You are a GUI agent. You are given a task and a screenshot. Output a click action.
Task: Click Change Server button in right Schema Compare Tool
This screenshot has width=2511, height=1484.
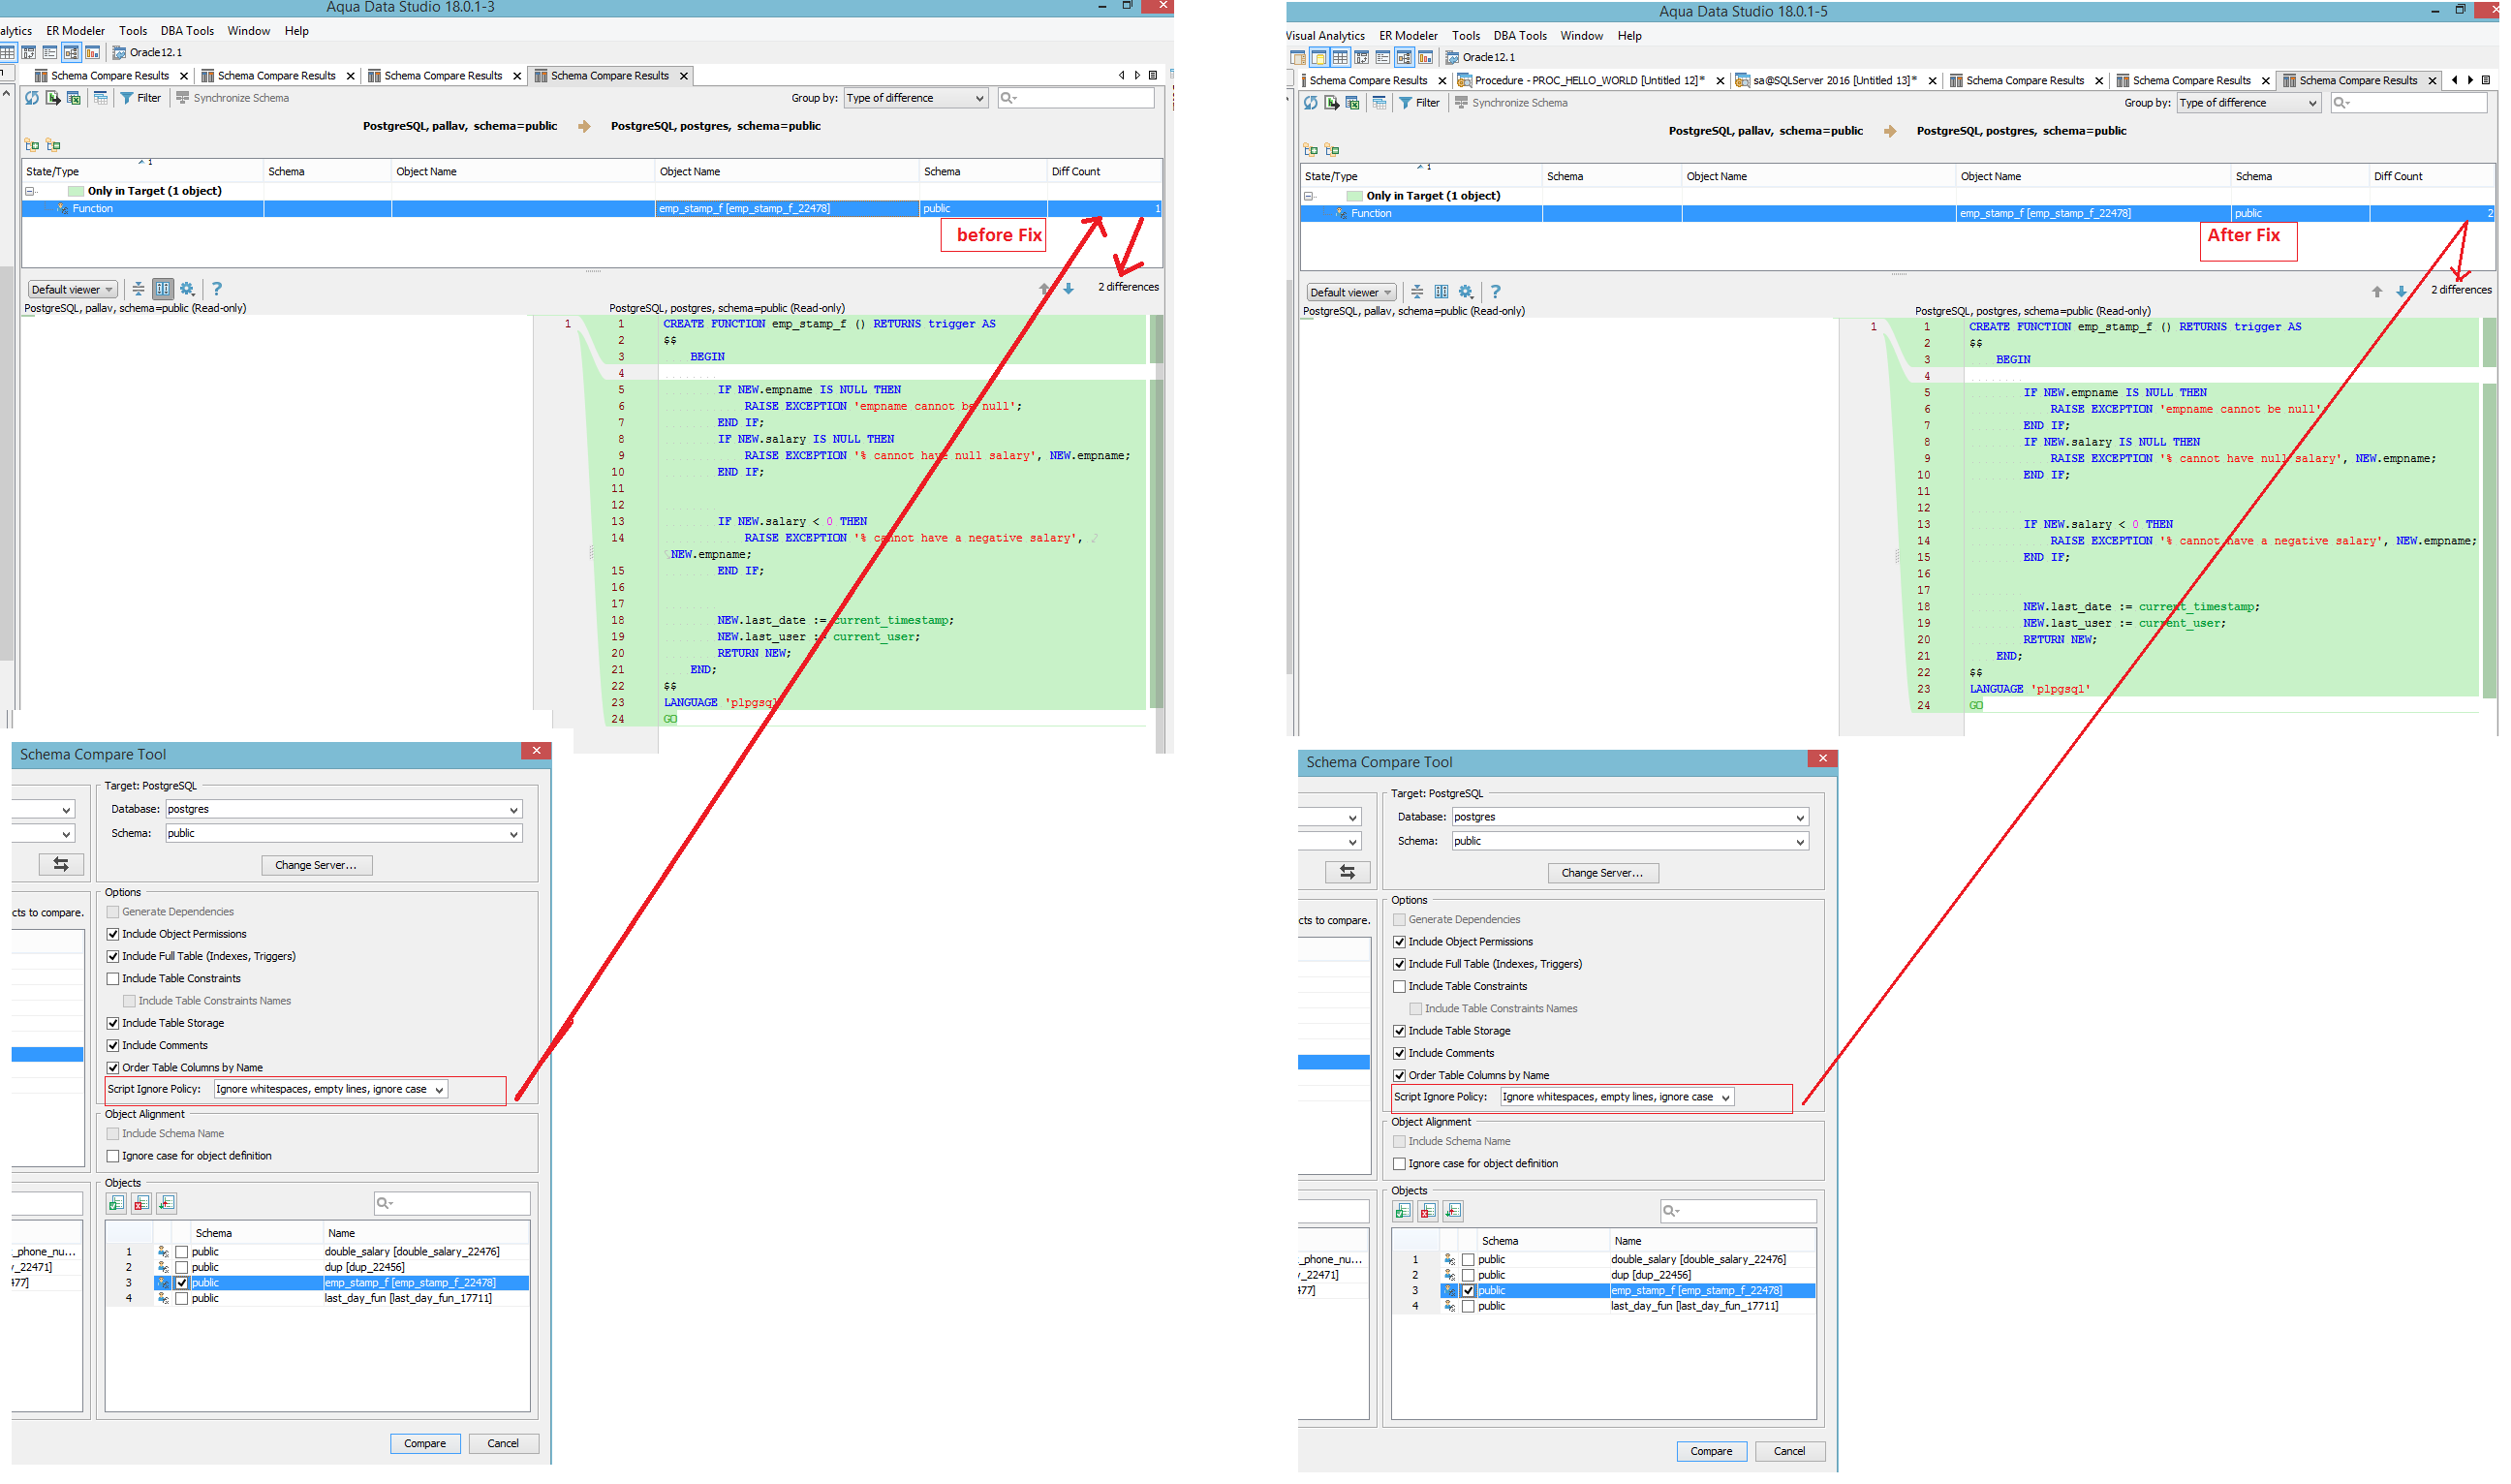(1602, 873)
